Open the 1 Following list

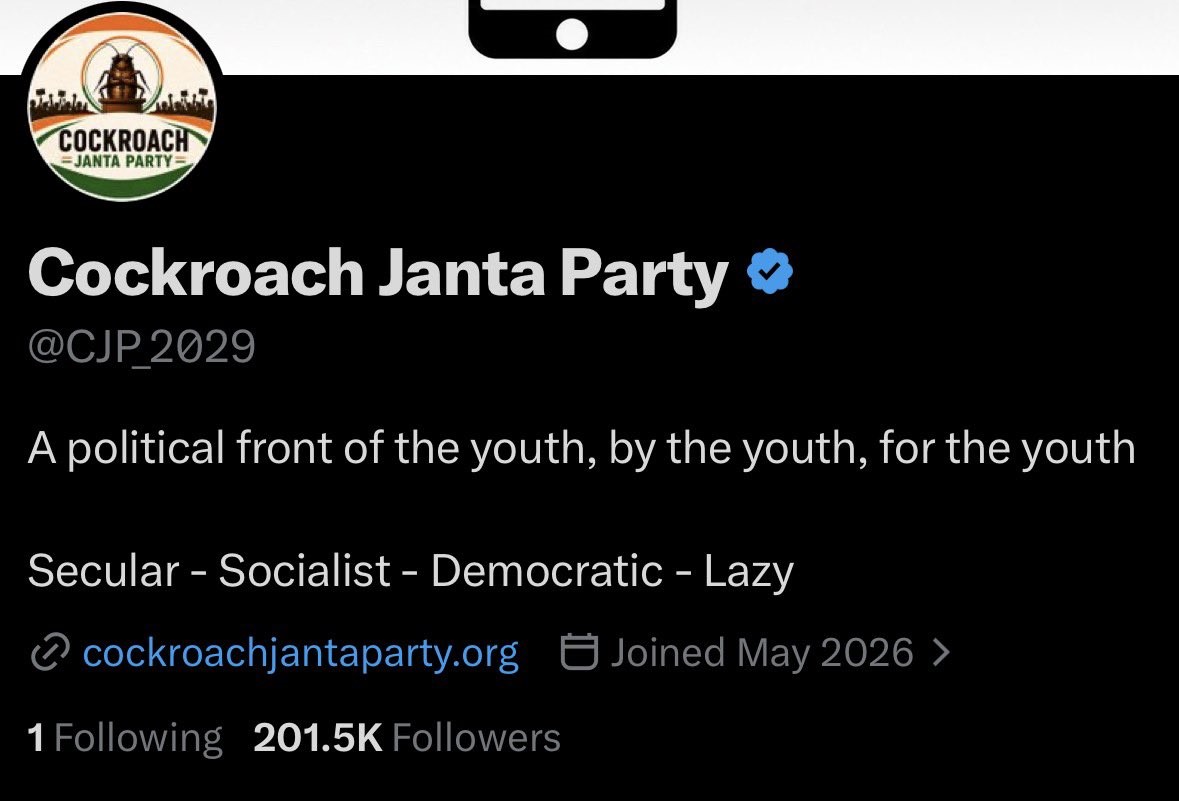pyautogui.click(x=125, y=738)
